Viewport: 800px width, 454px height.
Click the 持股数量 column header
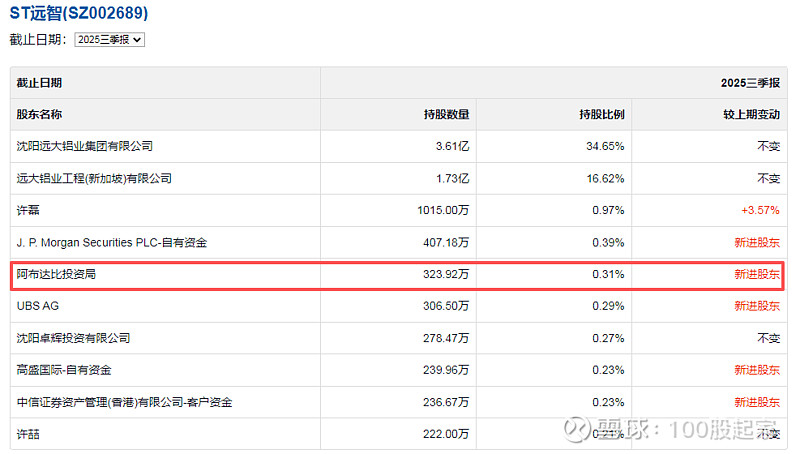point(446,114)
